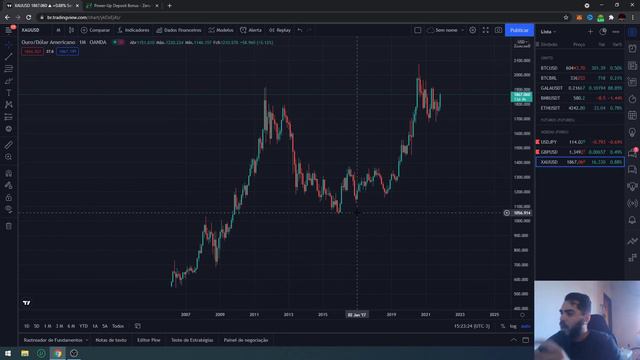Select BNBUSDT in the watchlist
The width and height of the screenshot is (640, 360).
[x=580, y=98]
